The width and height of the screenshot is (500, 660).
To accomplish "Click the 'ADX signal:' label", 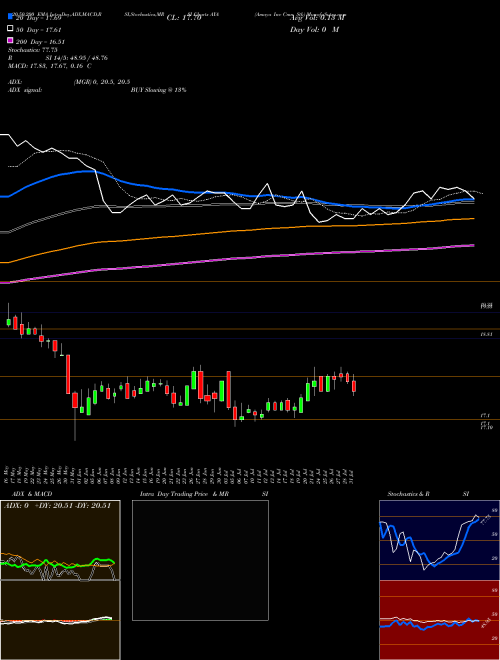I will point(25,90).
